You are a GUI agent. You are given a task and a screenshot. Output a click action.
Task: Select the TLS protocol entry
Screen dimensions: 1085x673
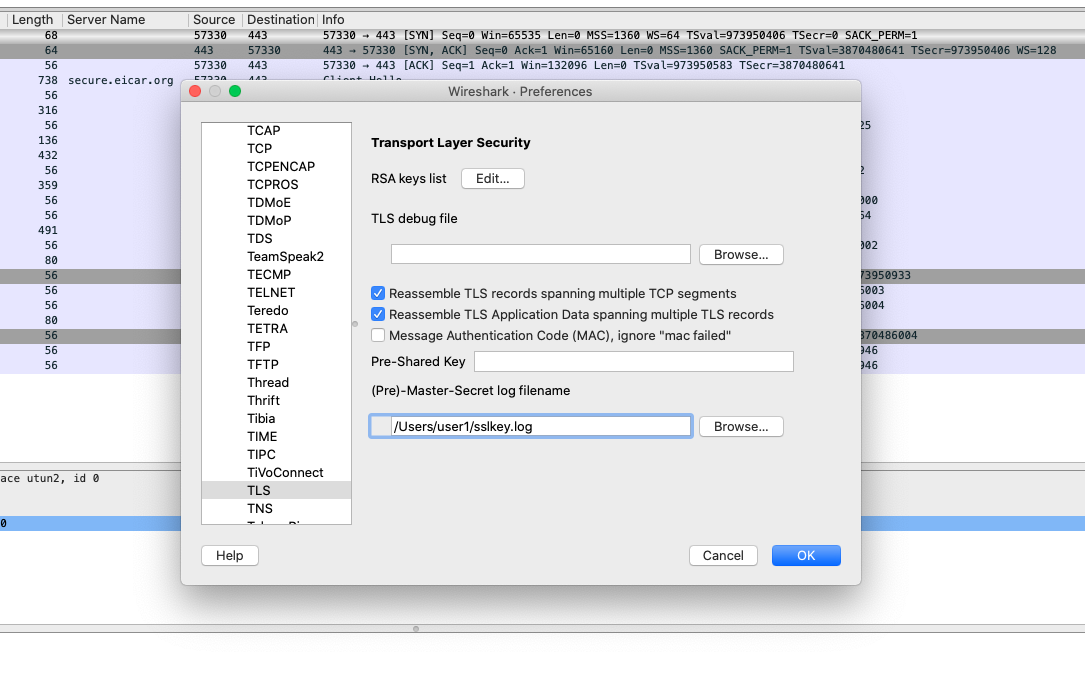click(257, 490)
